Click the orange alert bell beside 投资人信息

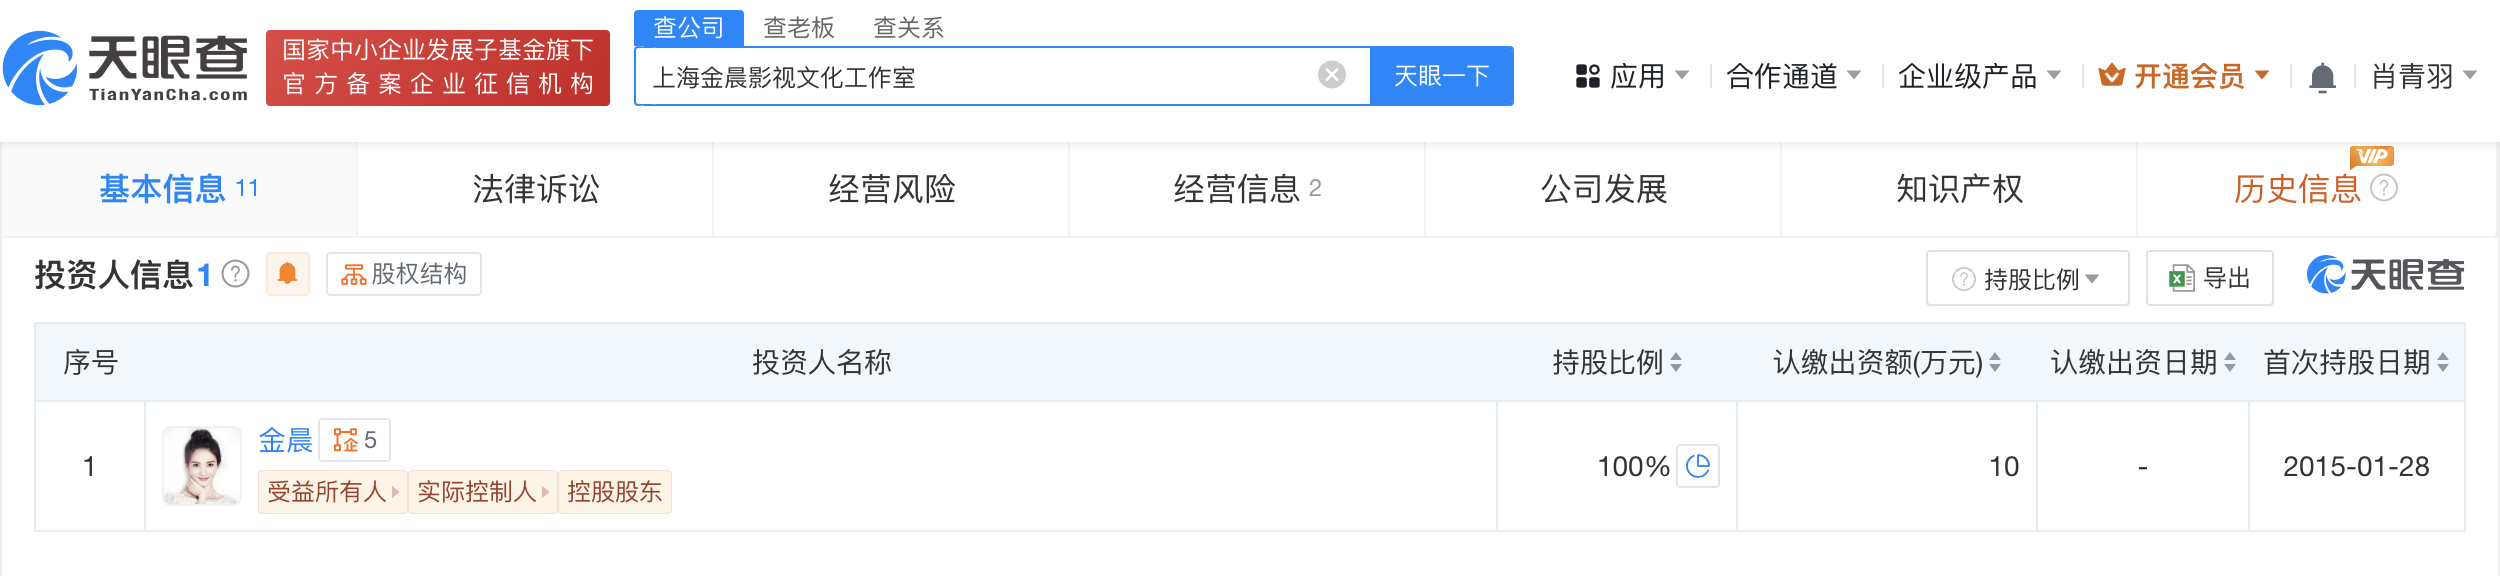[287, 274]
